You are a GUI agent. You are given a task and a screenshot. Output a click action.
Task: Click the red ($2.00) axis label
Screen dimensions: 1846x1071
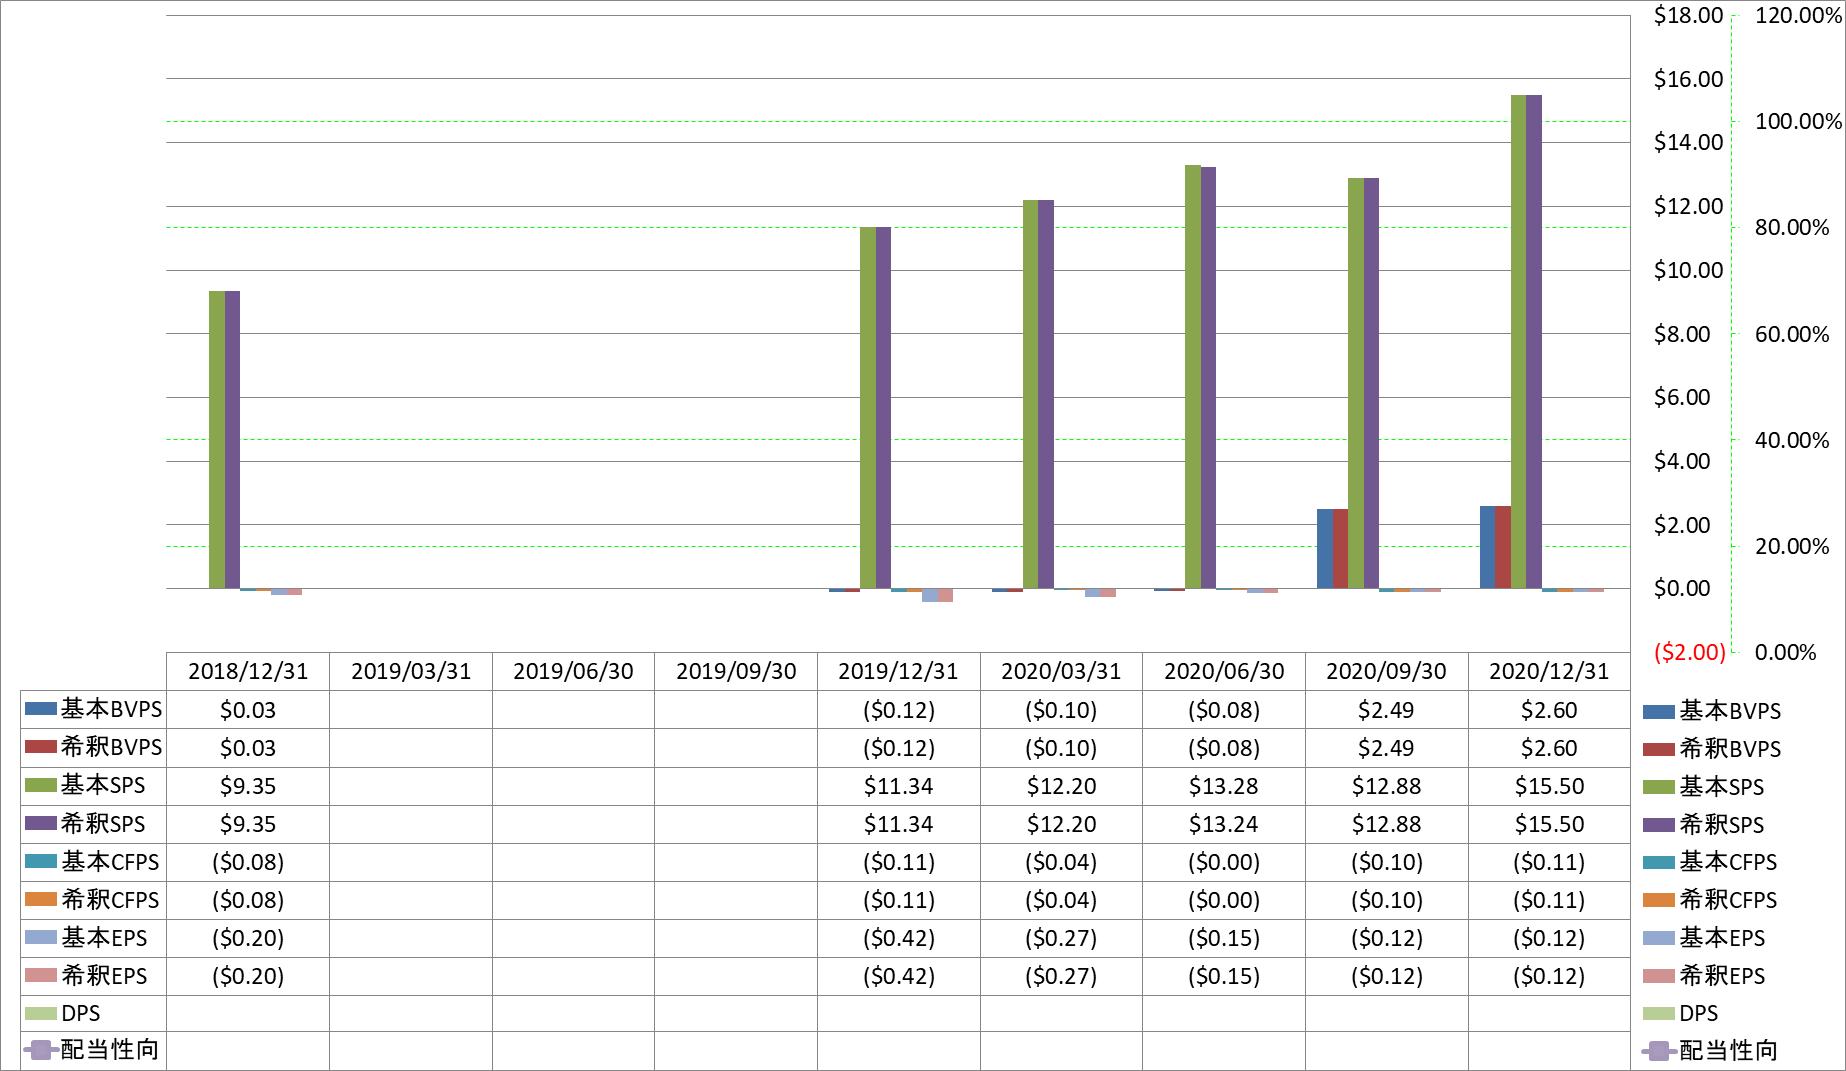(1690, 652)
